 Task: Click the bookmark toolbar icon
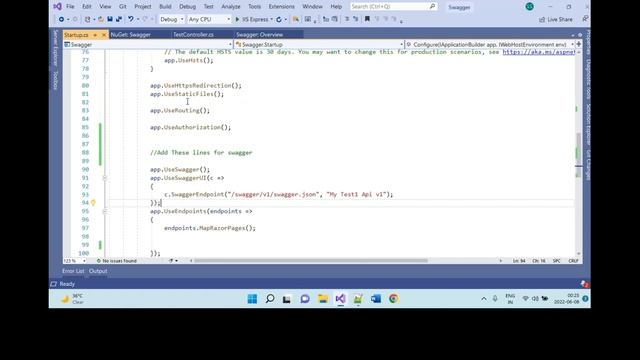[367, 19]
